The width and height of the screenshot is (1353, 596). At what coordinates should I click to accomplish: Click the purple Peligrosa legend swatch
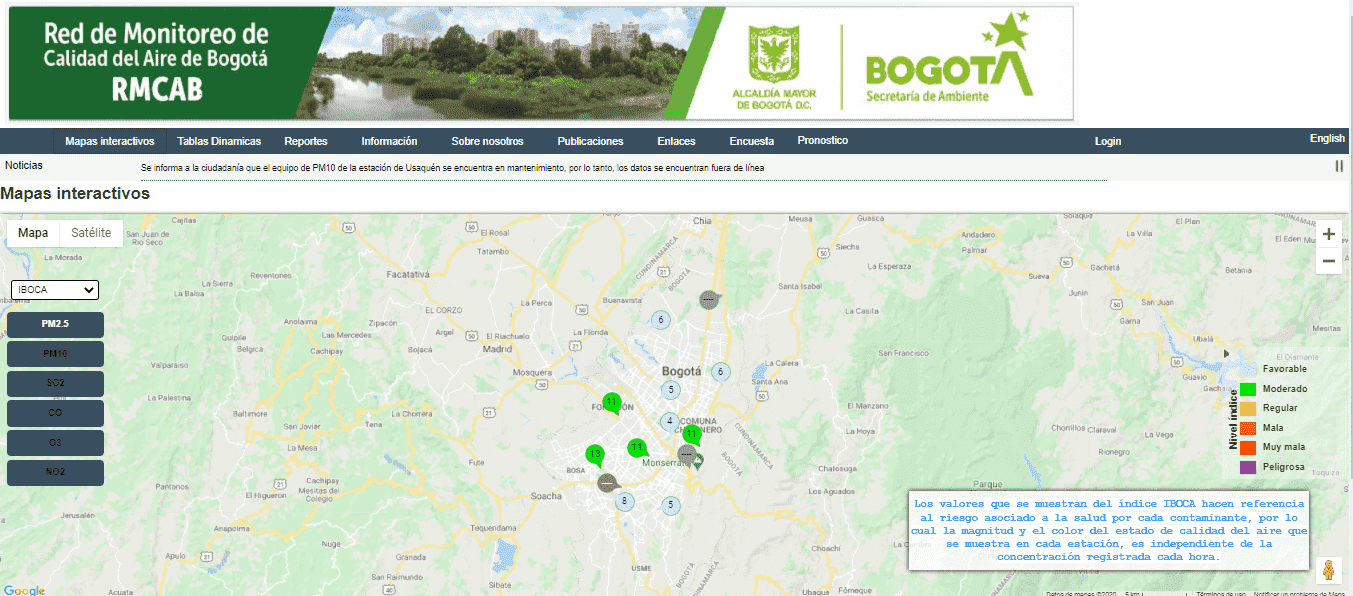pos(1248,467)
